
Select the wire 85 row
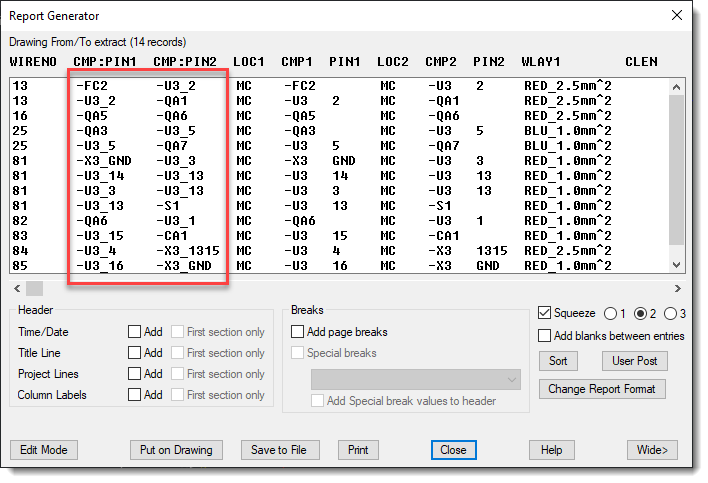click(339, 265)
